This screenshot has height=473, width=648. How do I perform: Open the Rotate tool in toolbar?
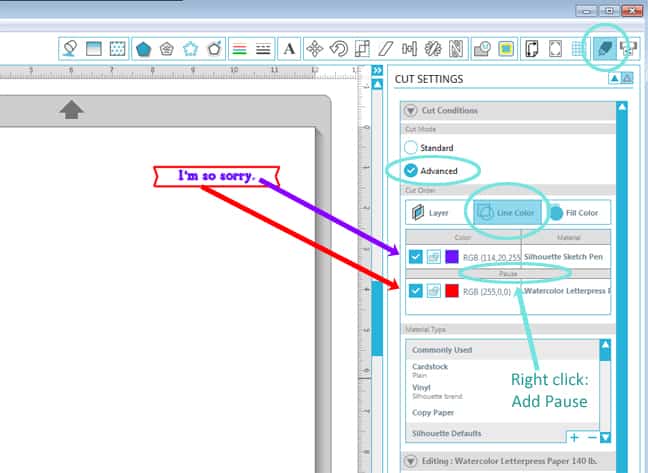point(339,48)
